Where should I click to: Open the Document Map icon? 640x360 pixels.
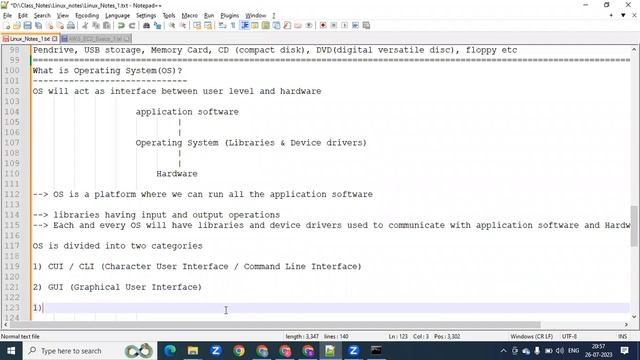click(266, 26)
